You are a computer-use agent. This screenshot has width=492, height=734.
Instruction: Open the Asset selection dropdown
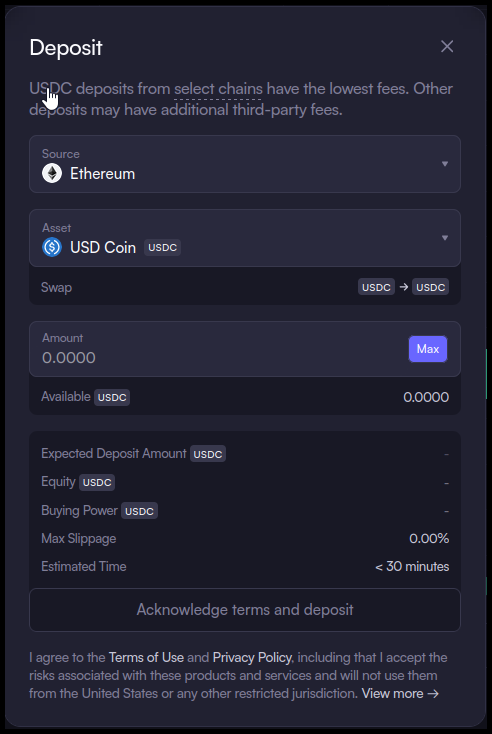tap(245, 238)
